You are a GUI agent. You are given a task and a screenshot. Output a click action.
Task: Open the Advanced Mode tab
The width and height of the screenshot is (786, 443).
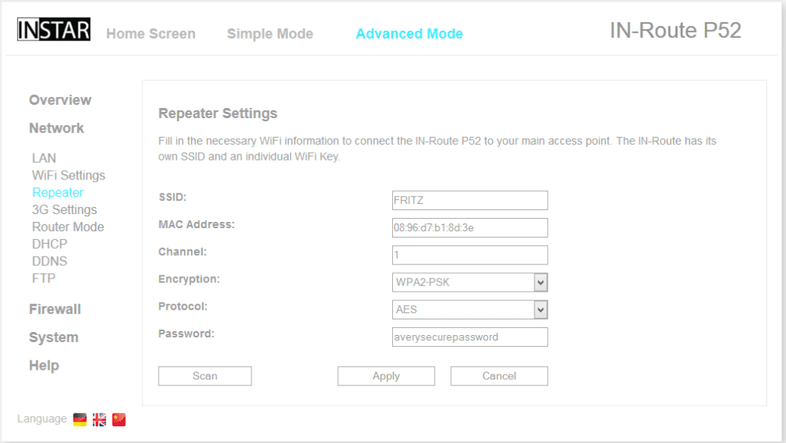[409, 34]
